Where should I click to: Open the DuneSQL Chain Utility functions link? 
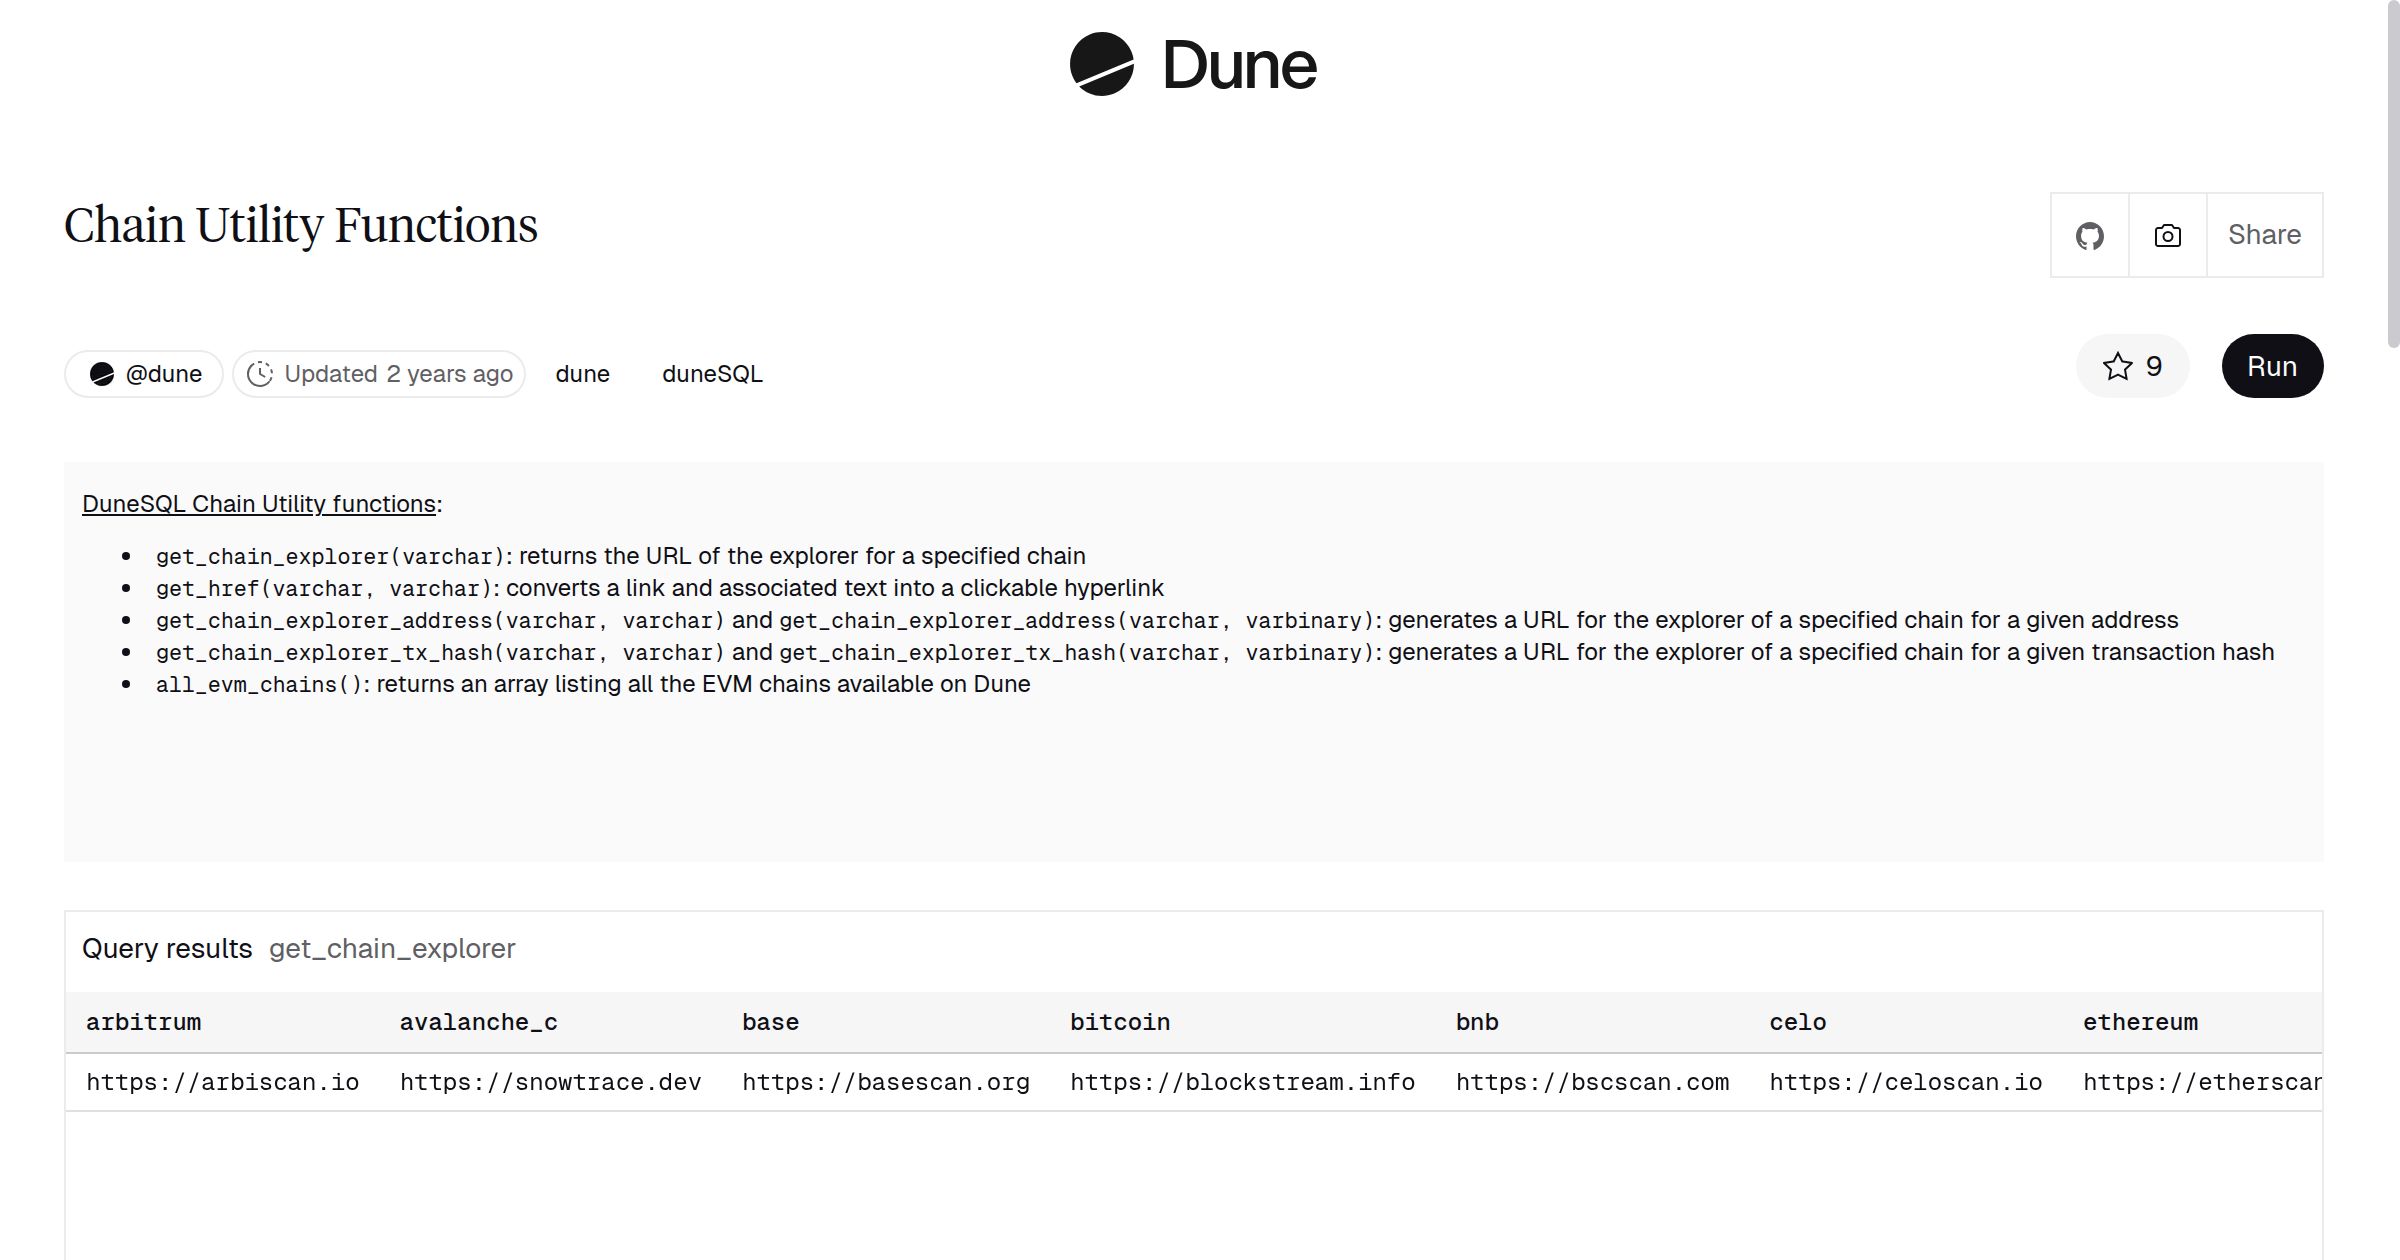click(x=259, y=504)
